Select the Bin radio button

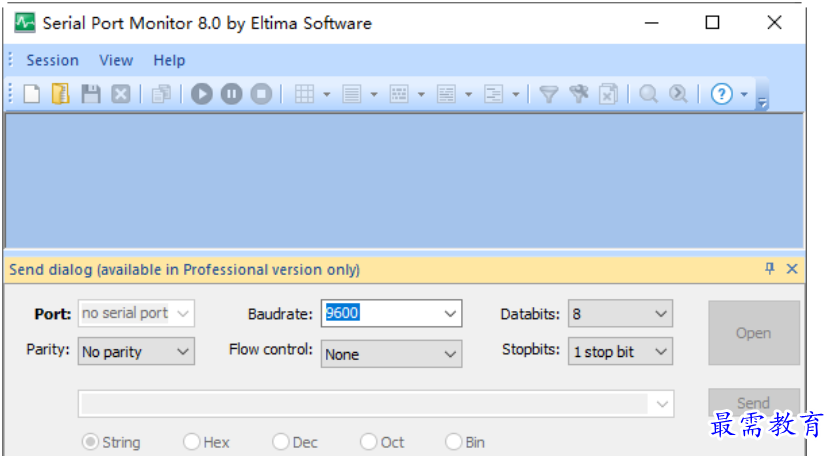point(453,441)
